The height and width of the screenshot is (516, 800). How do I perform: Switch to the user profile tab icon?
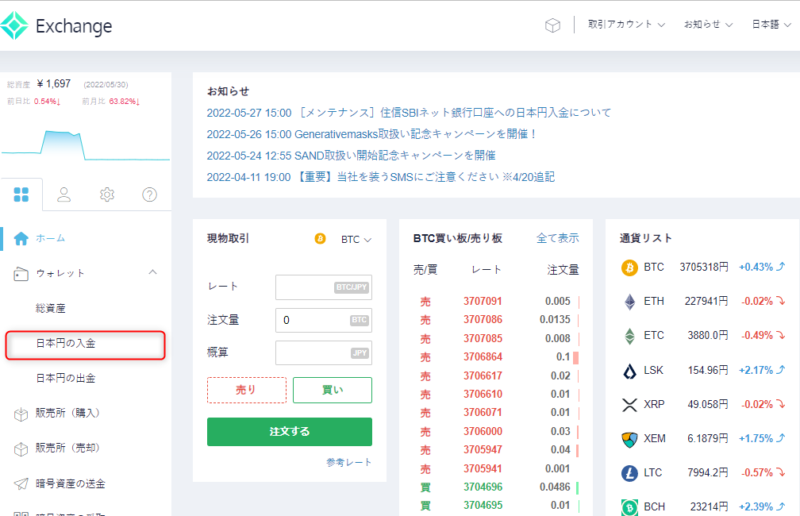tap(64, 194)
